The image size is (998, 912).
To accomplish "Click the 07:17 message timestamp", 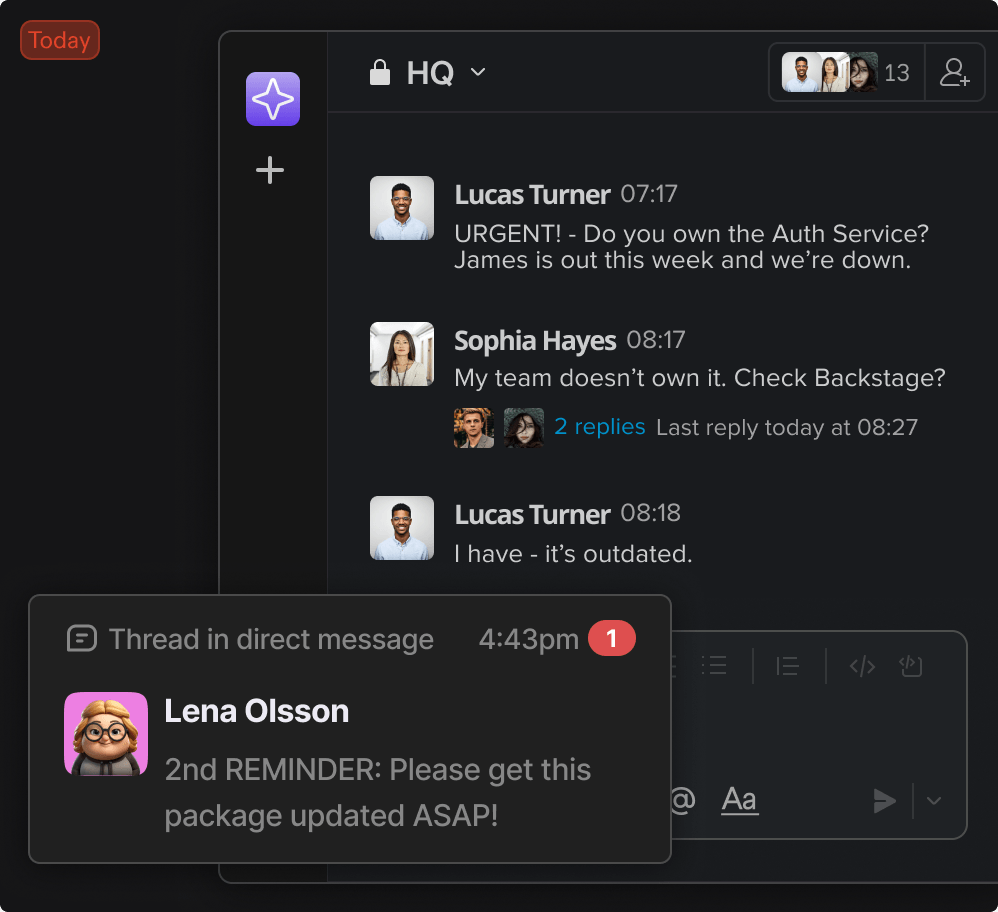I will point(649,193).
